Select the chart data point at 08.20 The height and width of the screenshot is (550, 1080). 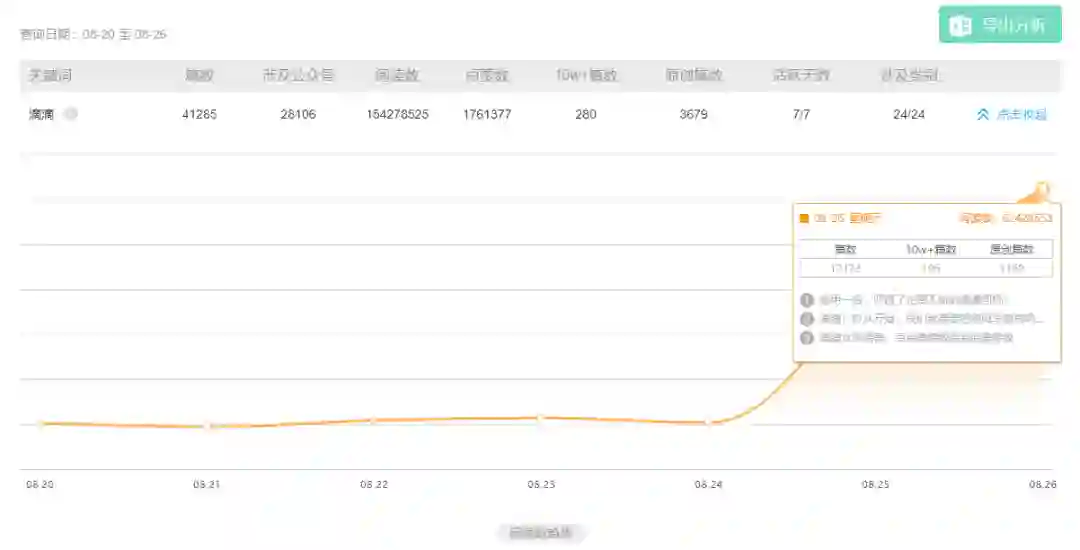pyautogui.click(x=40, y=423)
